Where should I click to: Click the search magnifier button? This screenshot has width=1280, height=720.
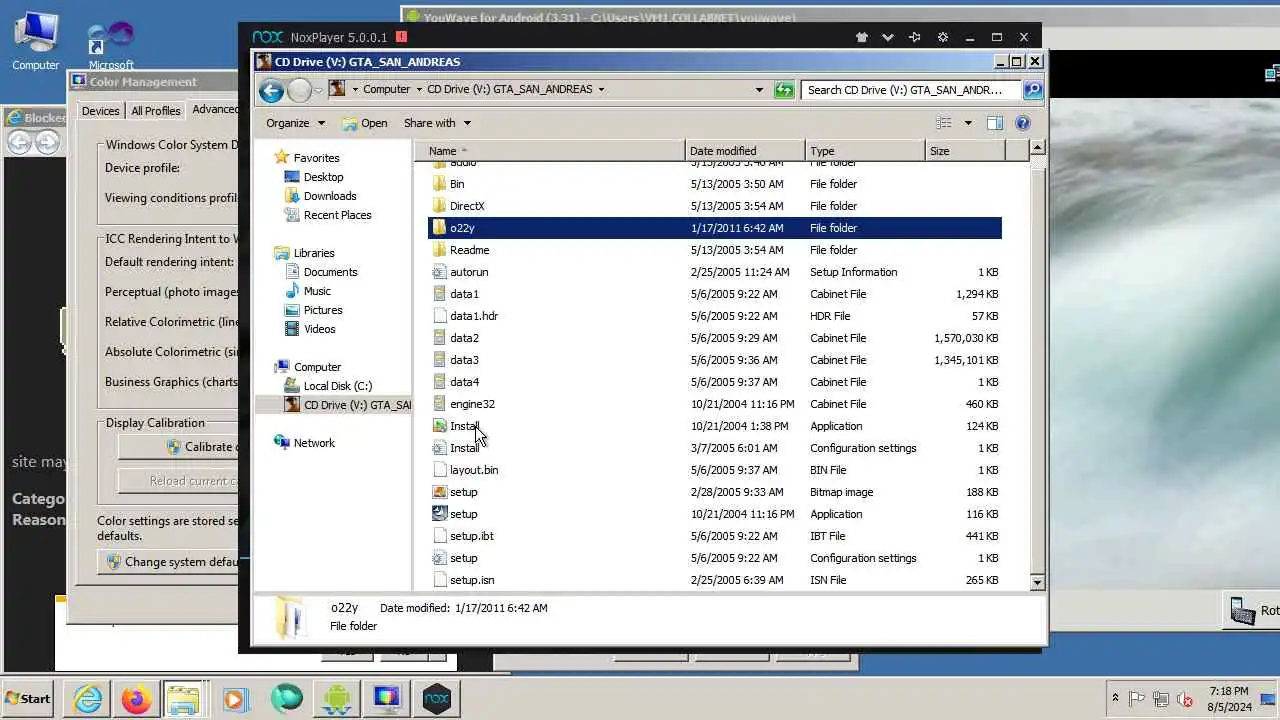(x=1033, y=90)
